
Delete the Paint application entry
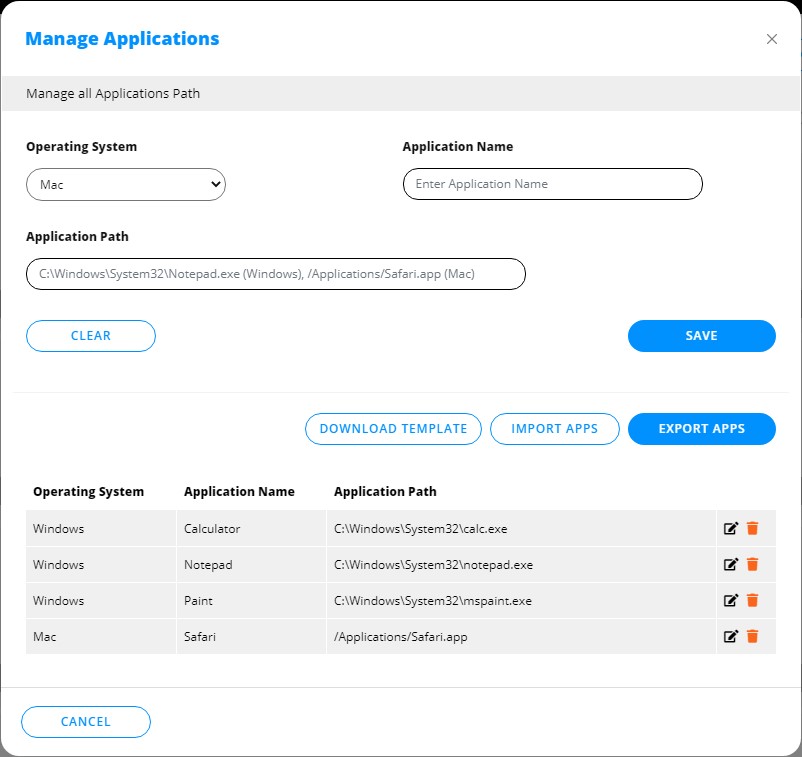(x=753, y=600)
